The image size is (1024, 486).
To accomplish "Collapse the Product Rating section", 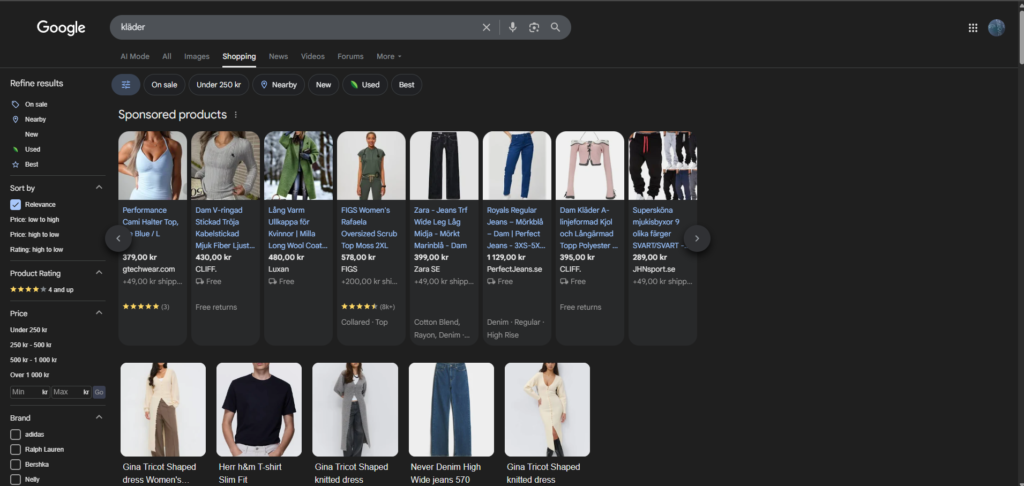I will coord(99,272).
